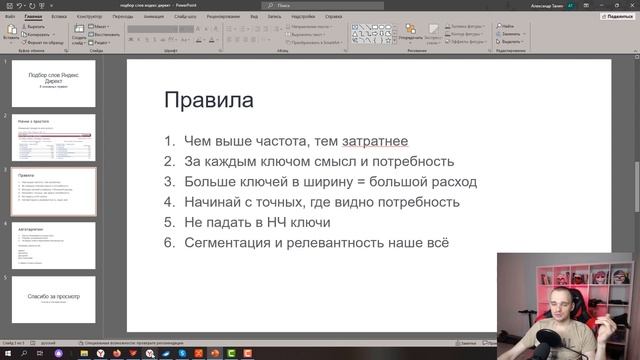Screen dimensions: 640x360
Task: Click the Reset (Восстановить) slide button
Action: click(x=104, y=34)
